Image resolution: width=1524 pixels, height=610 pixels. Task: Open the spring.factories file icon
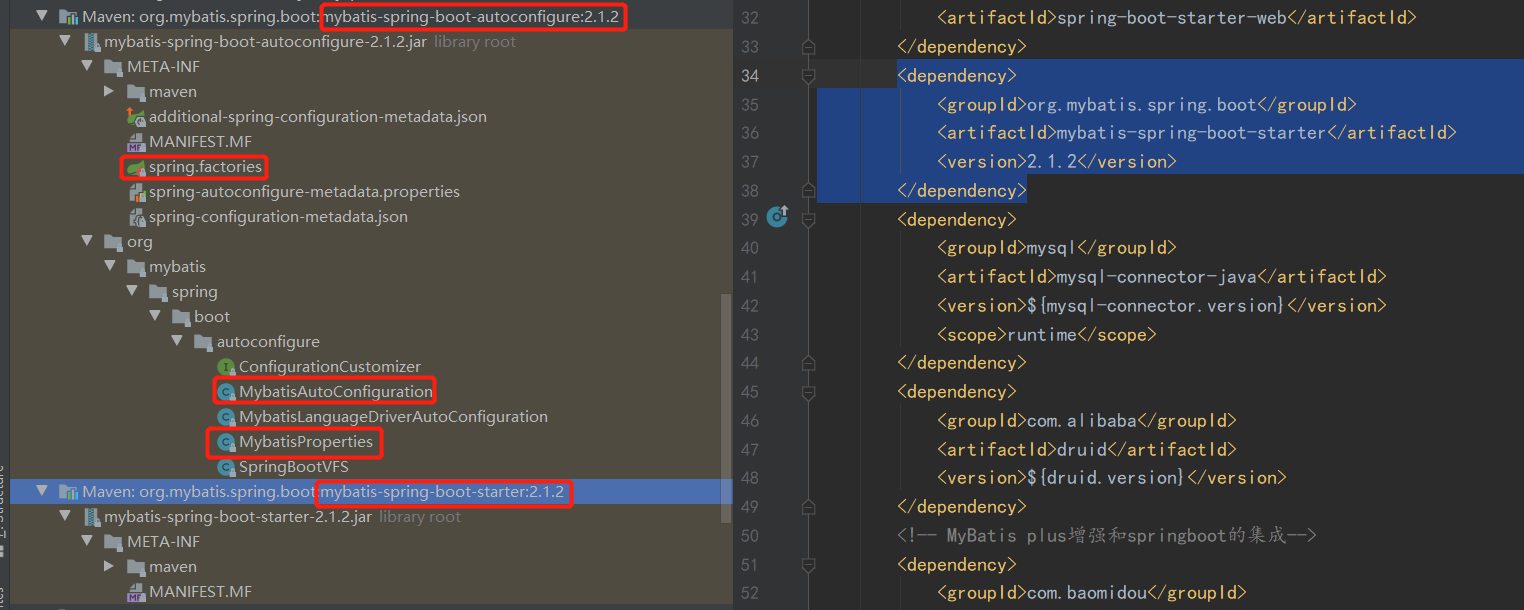(x=136, y=167)
